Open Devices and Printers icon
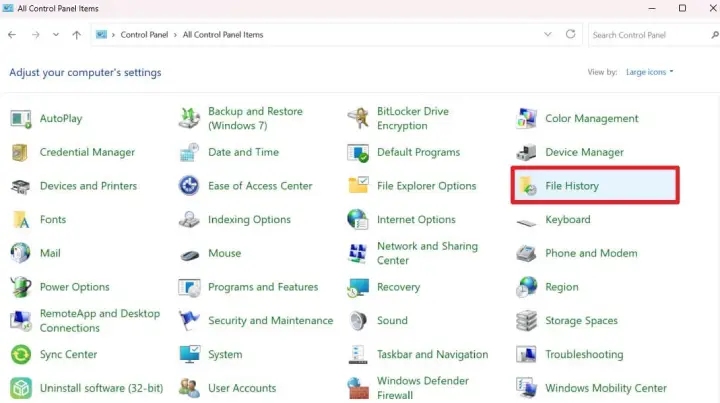This screenshot has height=403, width=720. click(x=21, y=186)
